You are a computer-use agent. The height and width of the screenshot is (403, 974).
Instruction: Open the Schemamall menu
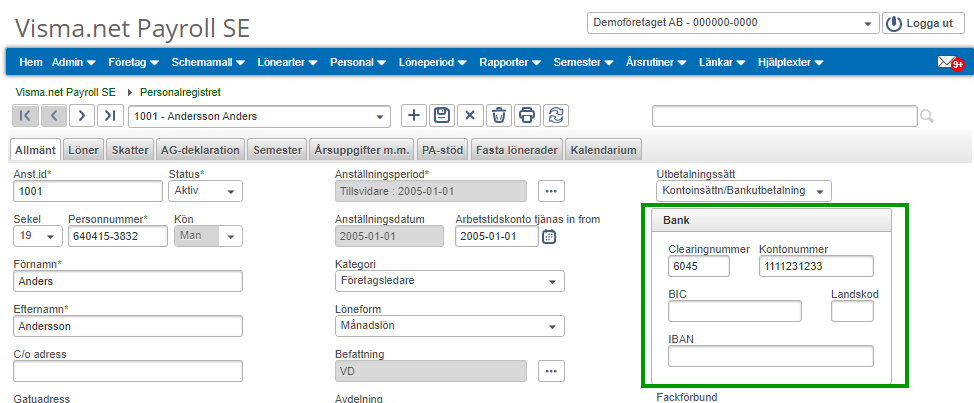(208, 62)
